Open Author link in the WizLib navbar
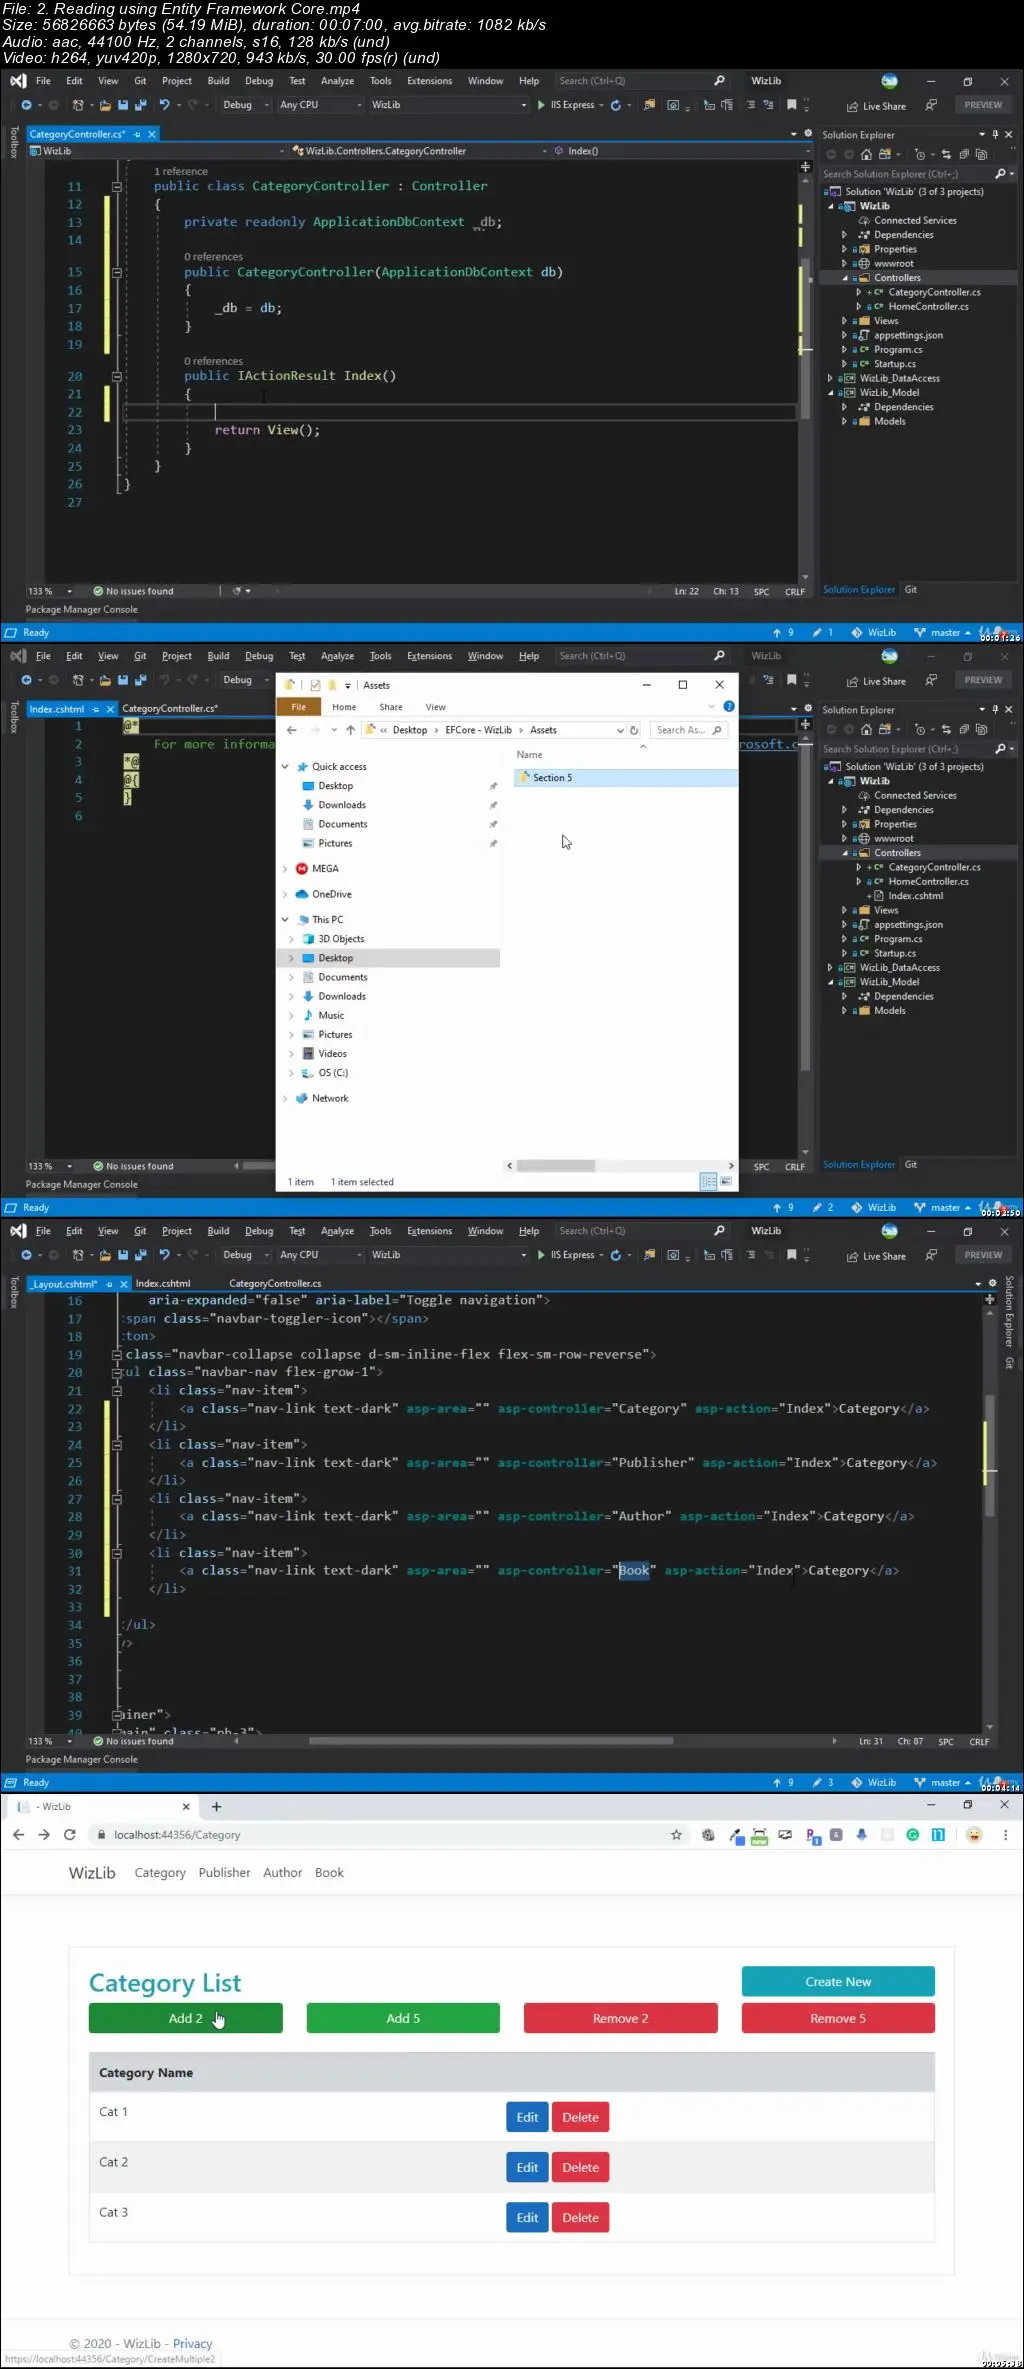 pos(282,1872)
